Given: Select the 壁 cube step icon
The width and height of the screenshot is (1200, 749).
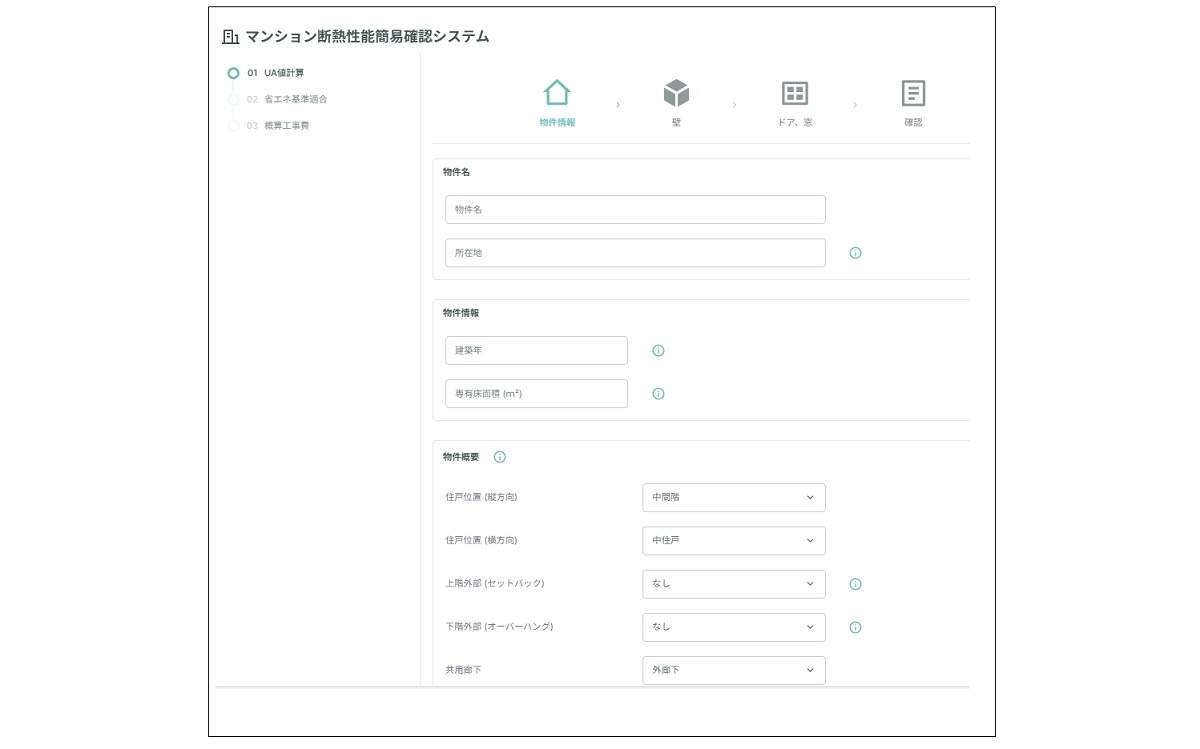Looking at the screenshot, I should (x=676, y=93).
